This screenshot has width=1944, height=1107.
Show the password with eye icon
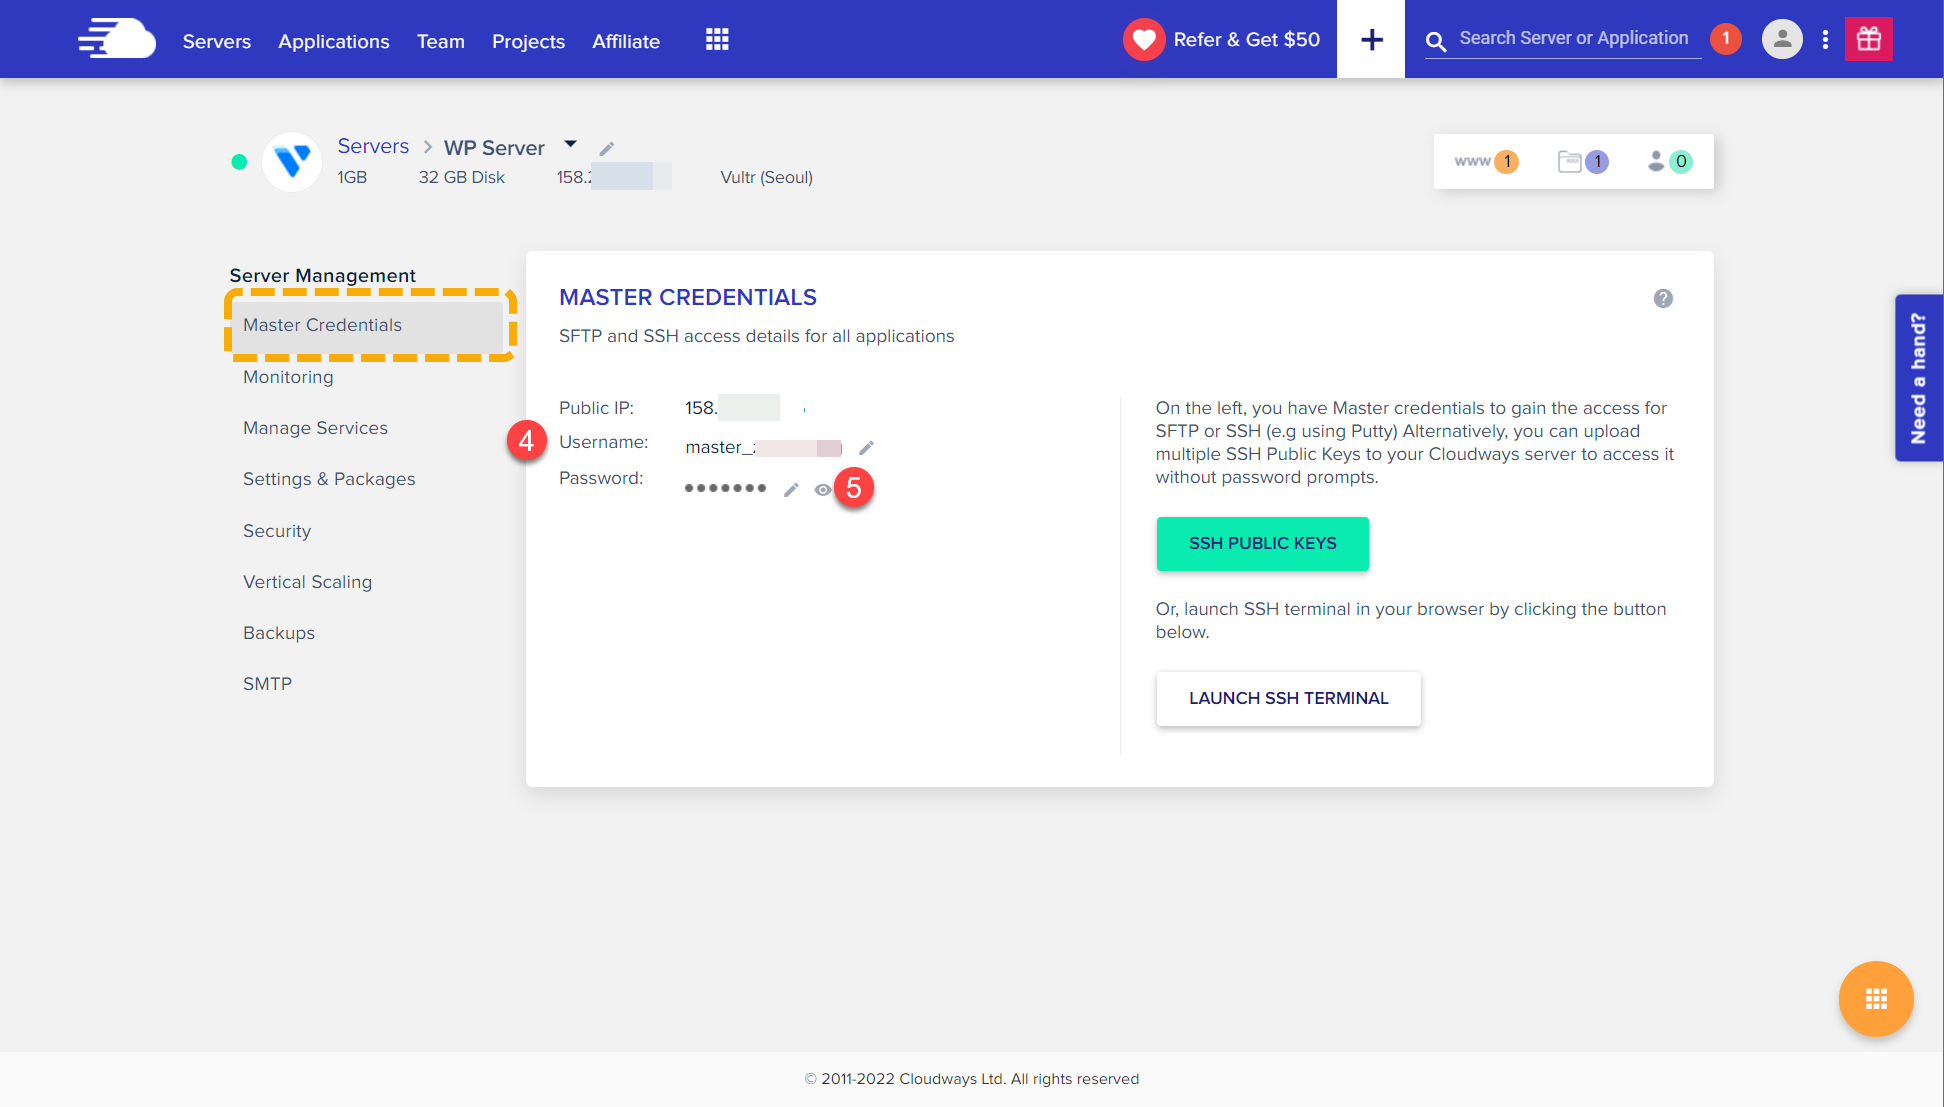tap(822, 490)
